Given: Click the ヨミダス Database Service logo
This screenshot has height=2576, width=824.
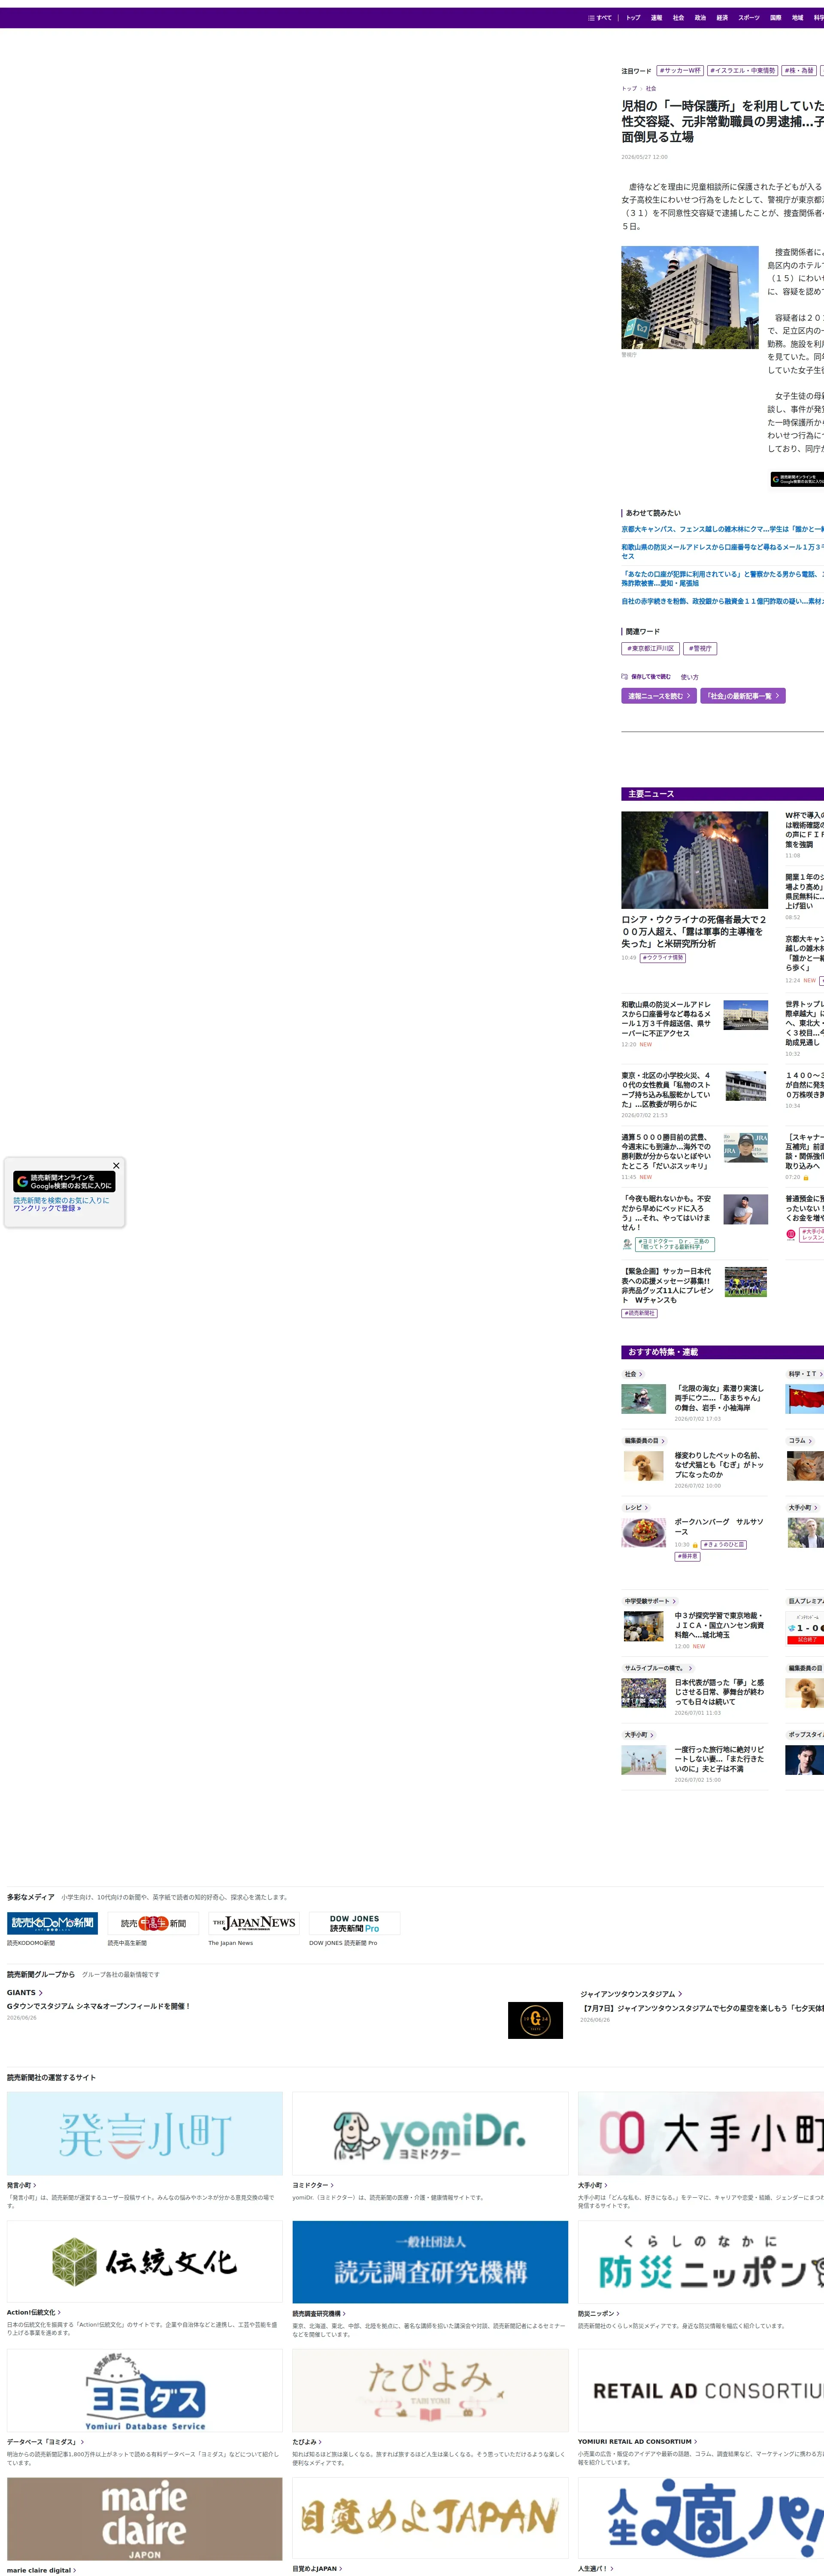Looking at the screenshot, I should tap(145, 2390).
